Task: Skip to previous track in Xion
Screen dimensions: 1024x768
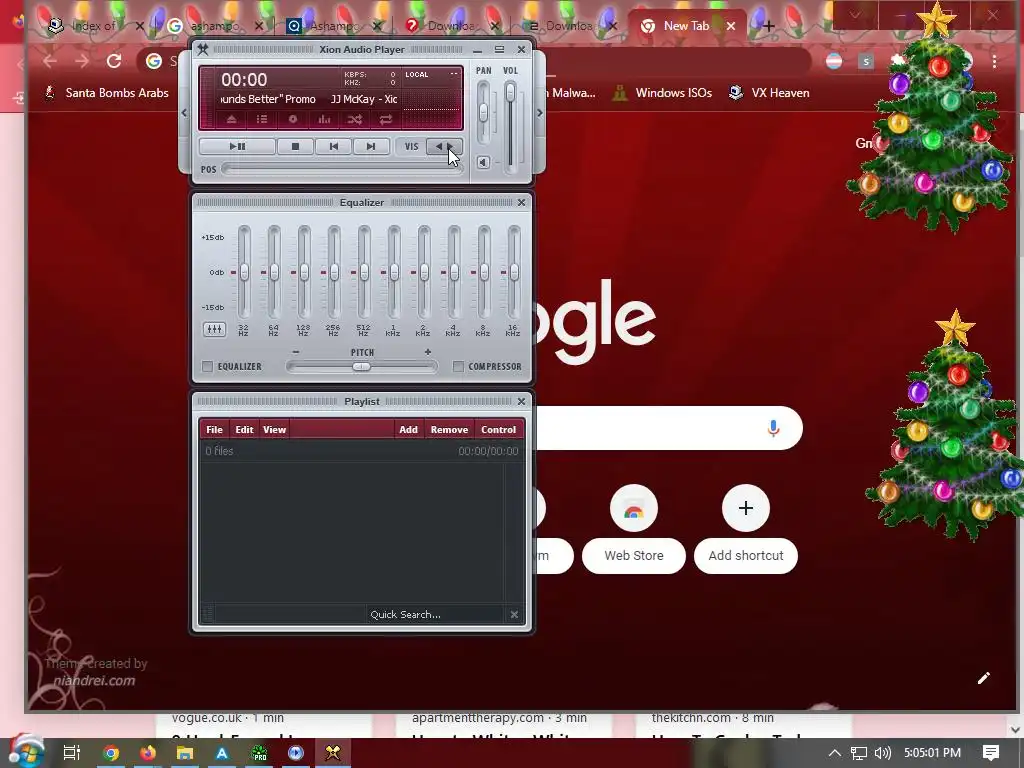Action: click(333, 146)
